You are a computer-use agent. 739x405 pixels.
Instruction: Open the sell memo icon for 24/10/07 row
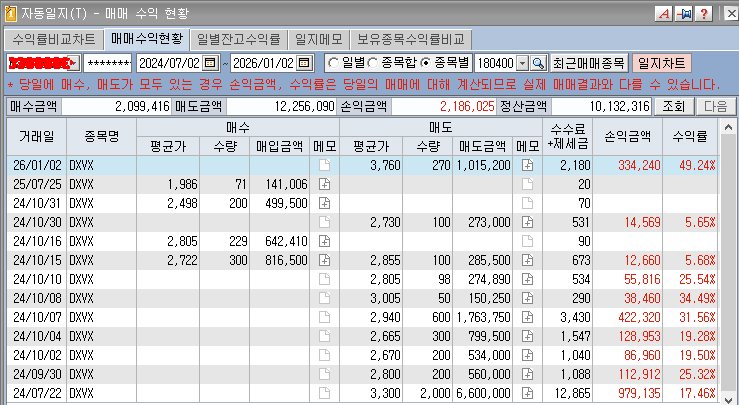coord(527,317)
